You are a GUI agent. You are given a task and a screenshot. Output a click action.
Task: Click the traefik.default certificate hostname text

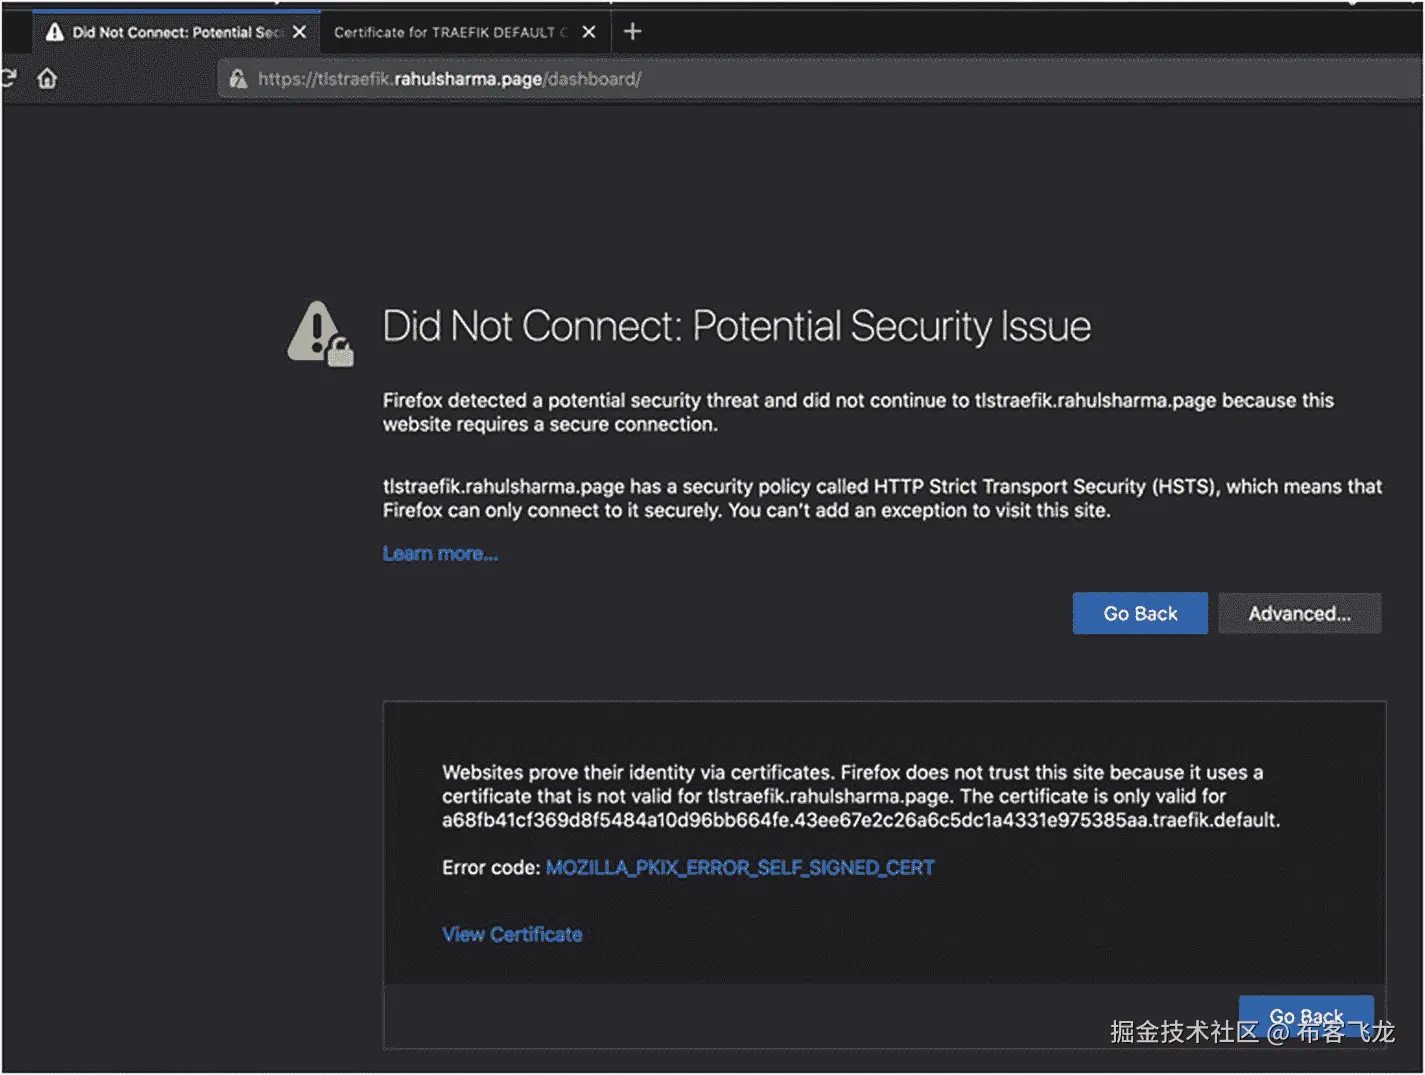860,821
